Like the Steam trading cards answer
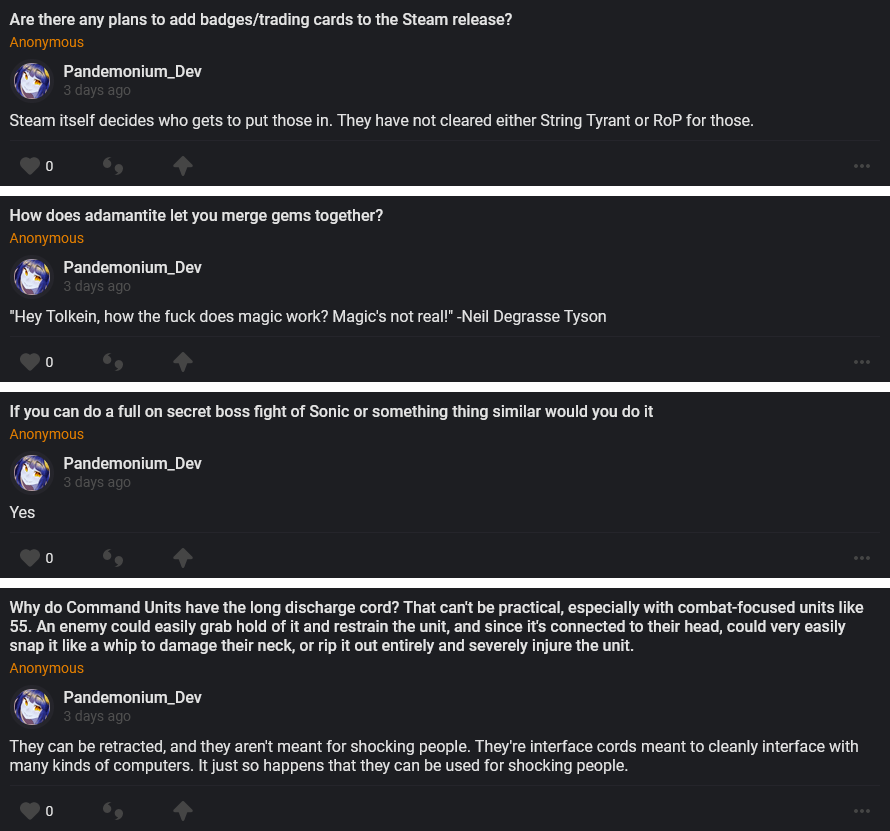Viewport: 890px width, 831px height. pos(30,166)
